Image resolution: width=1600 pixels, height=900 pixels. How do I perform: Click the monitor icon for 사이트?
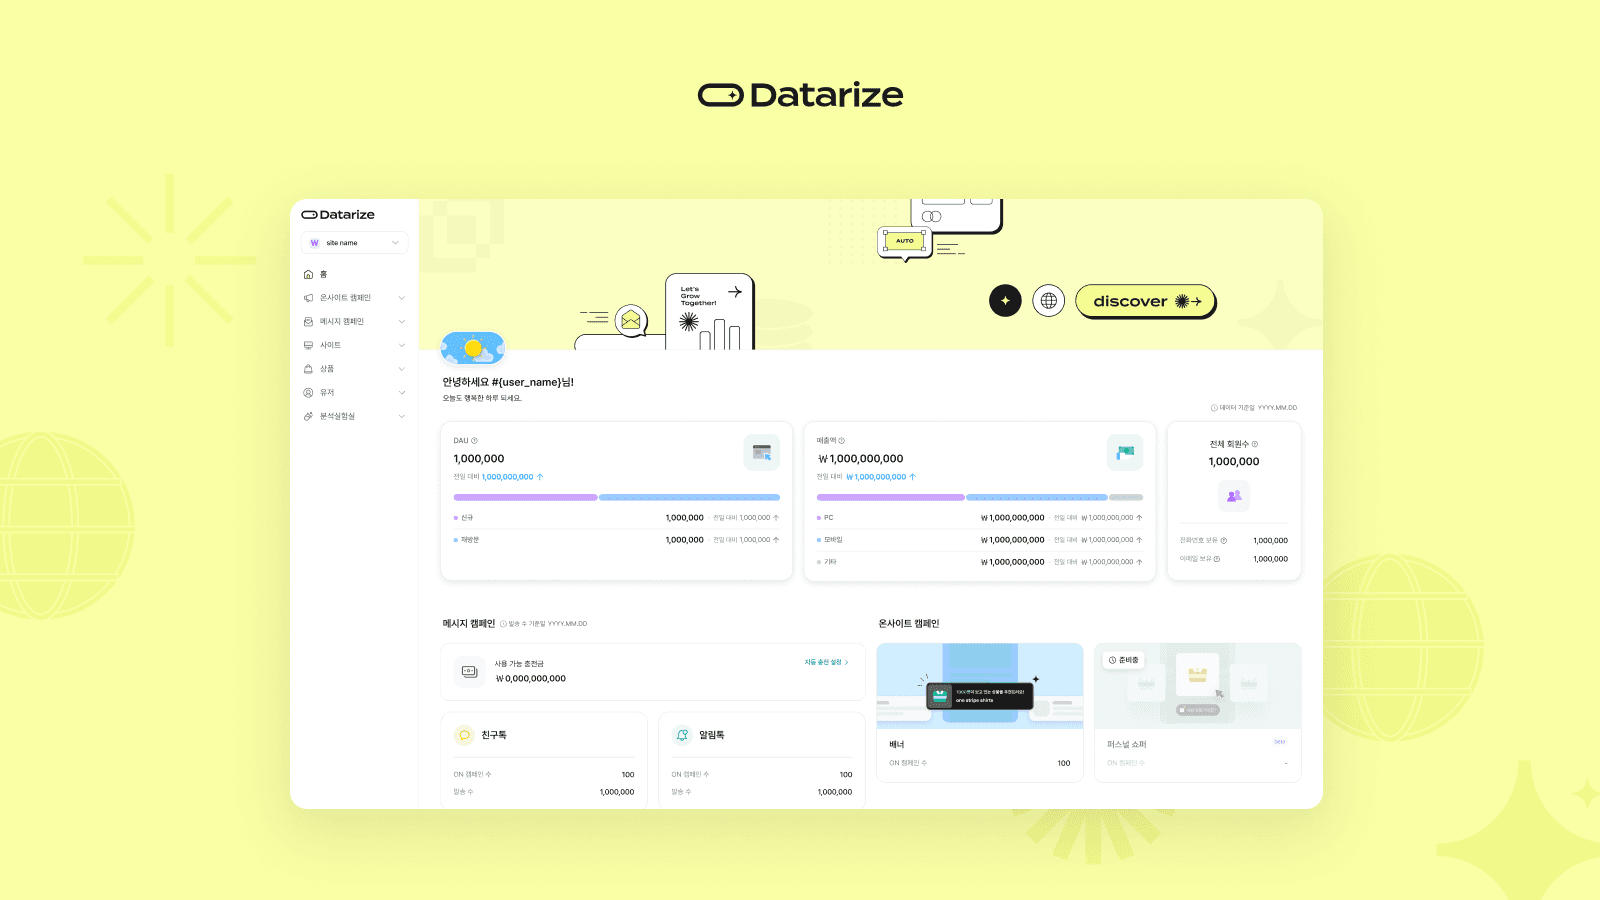(308, 345)
